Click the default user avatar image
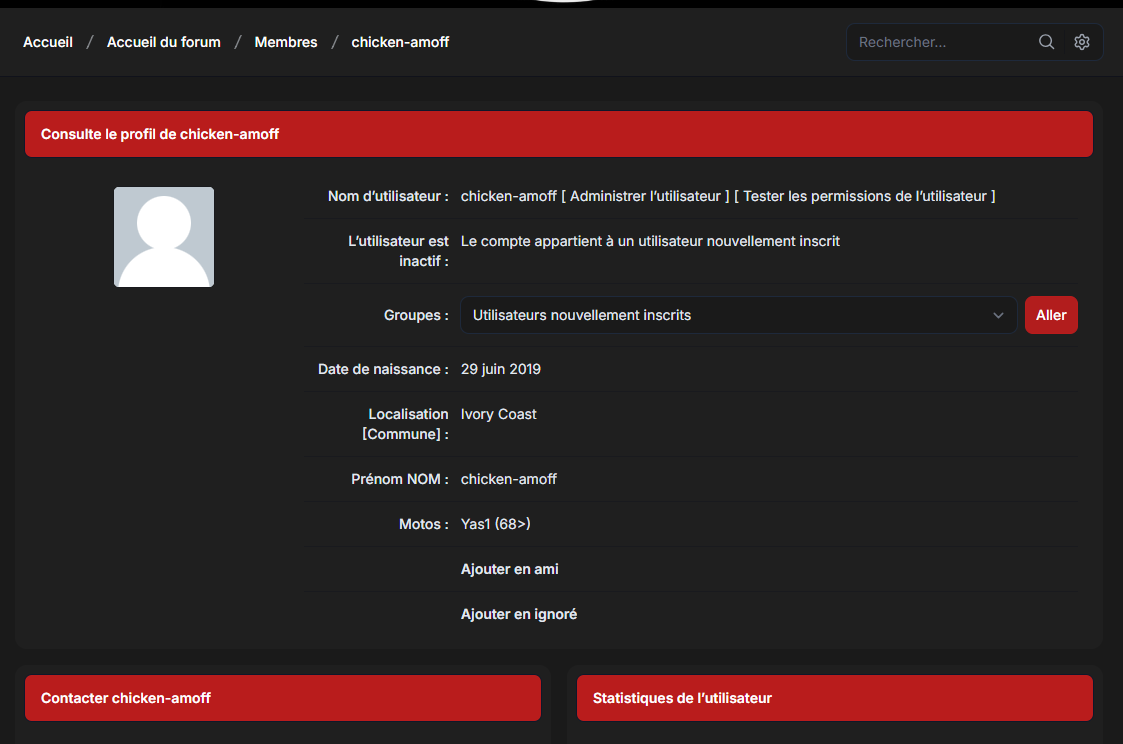This screenshot has width=1123, height=744. (x=164, y=237)
